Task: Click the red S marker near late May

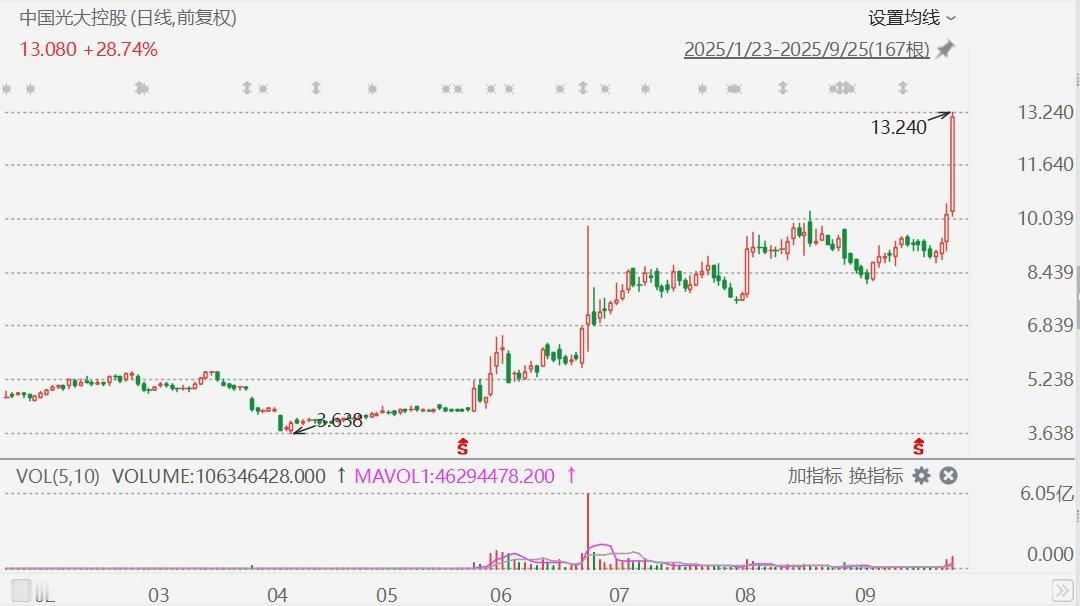Action: 462,446
